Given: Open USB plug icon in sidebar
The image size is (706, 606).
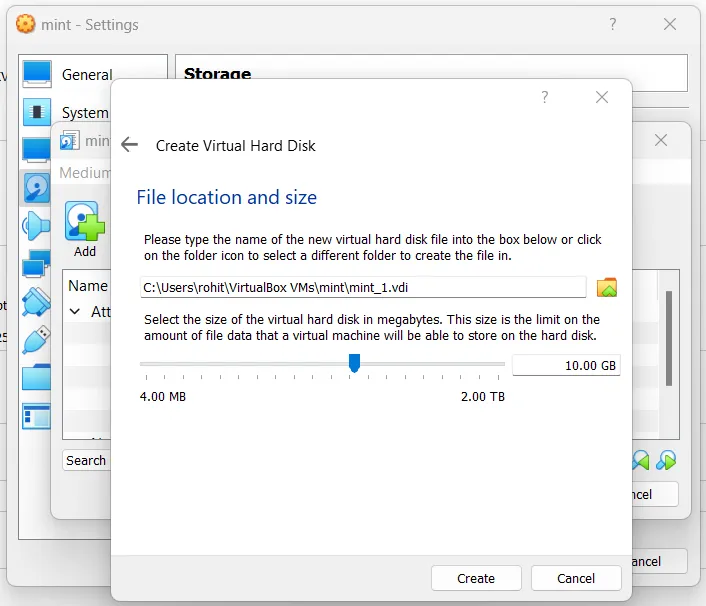Looking at the screenshot, I should (x=36, y=339).
